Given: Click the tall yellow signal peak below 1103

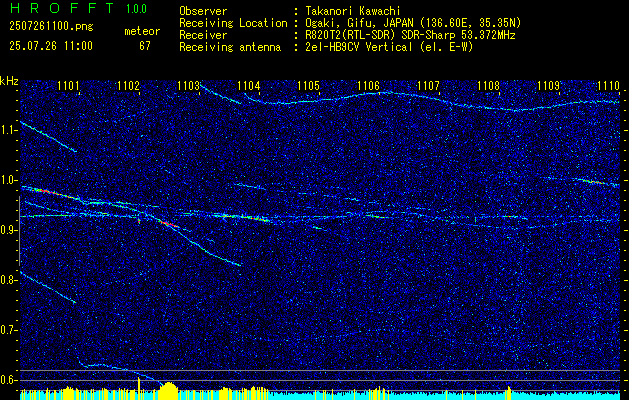Looking at the screenshot, I should [x=168, y=390].
